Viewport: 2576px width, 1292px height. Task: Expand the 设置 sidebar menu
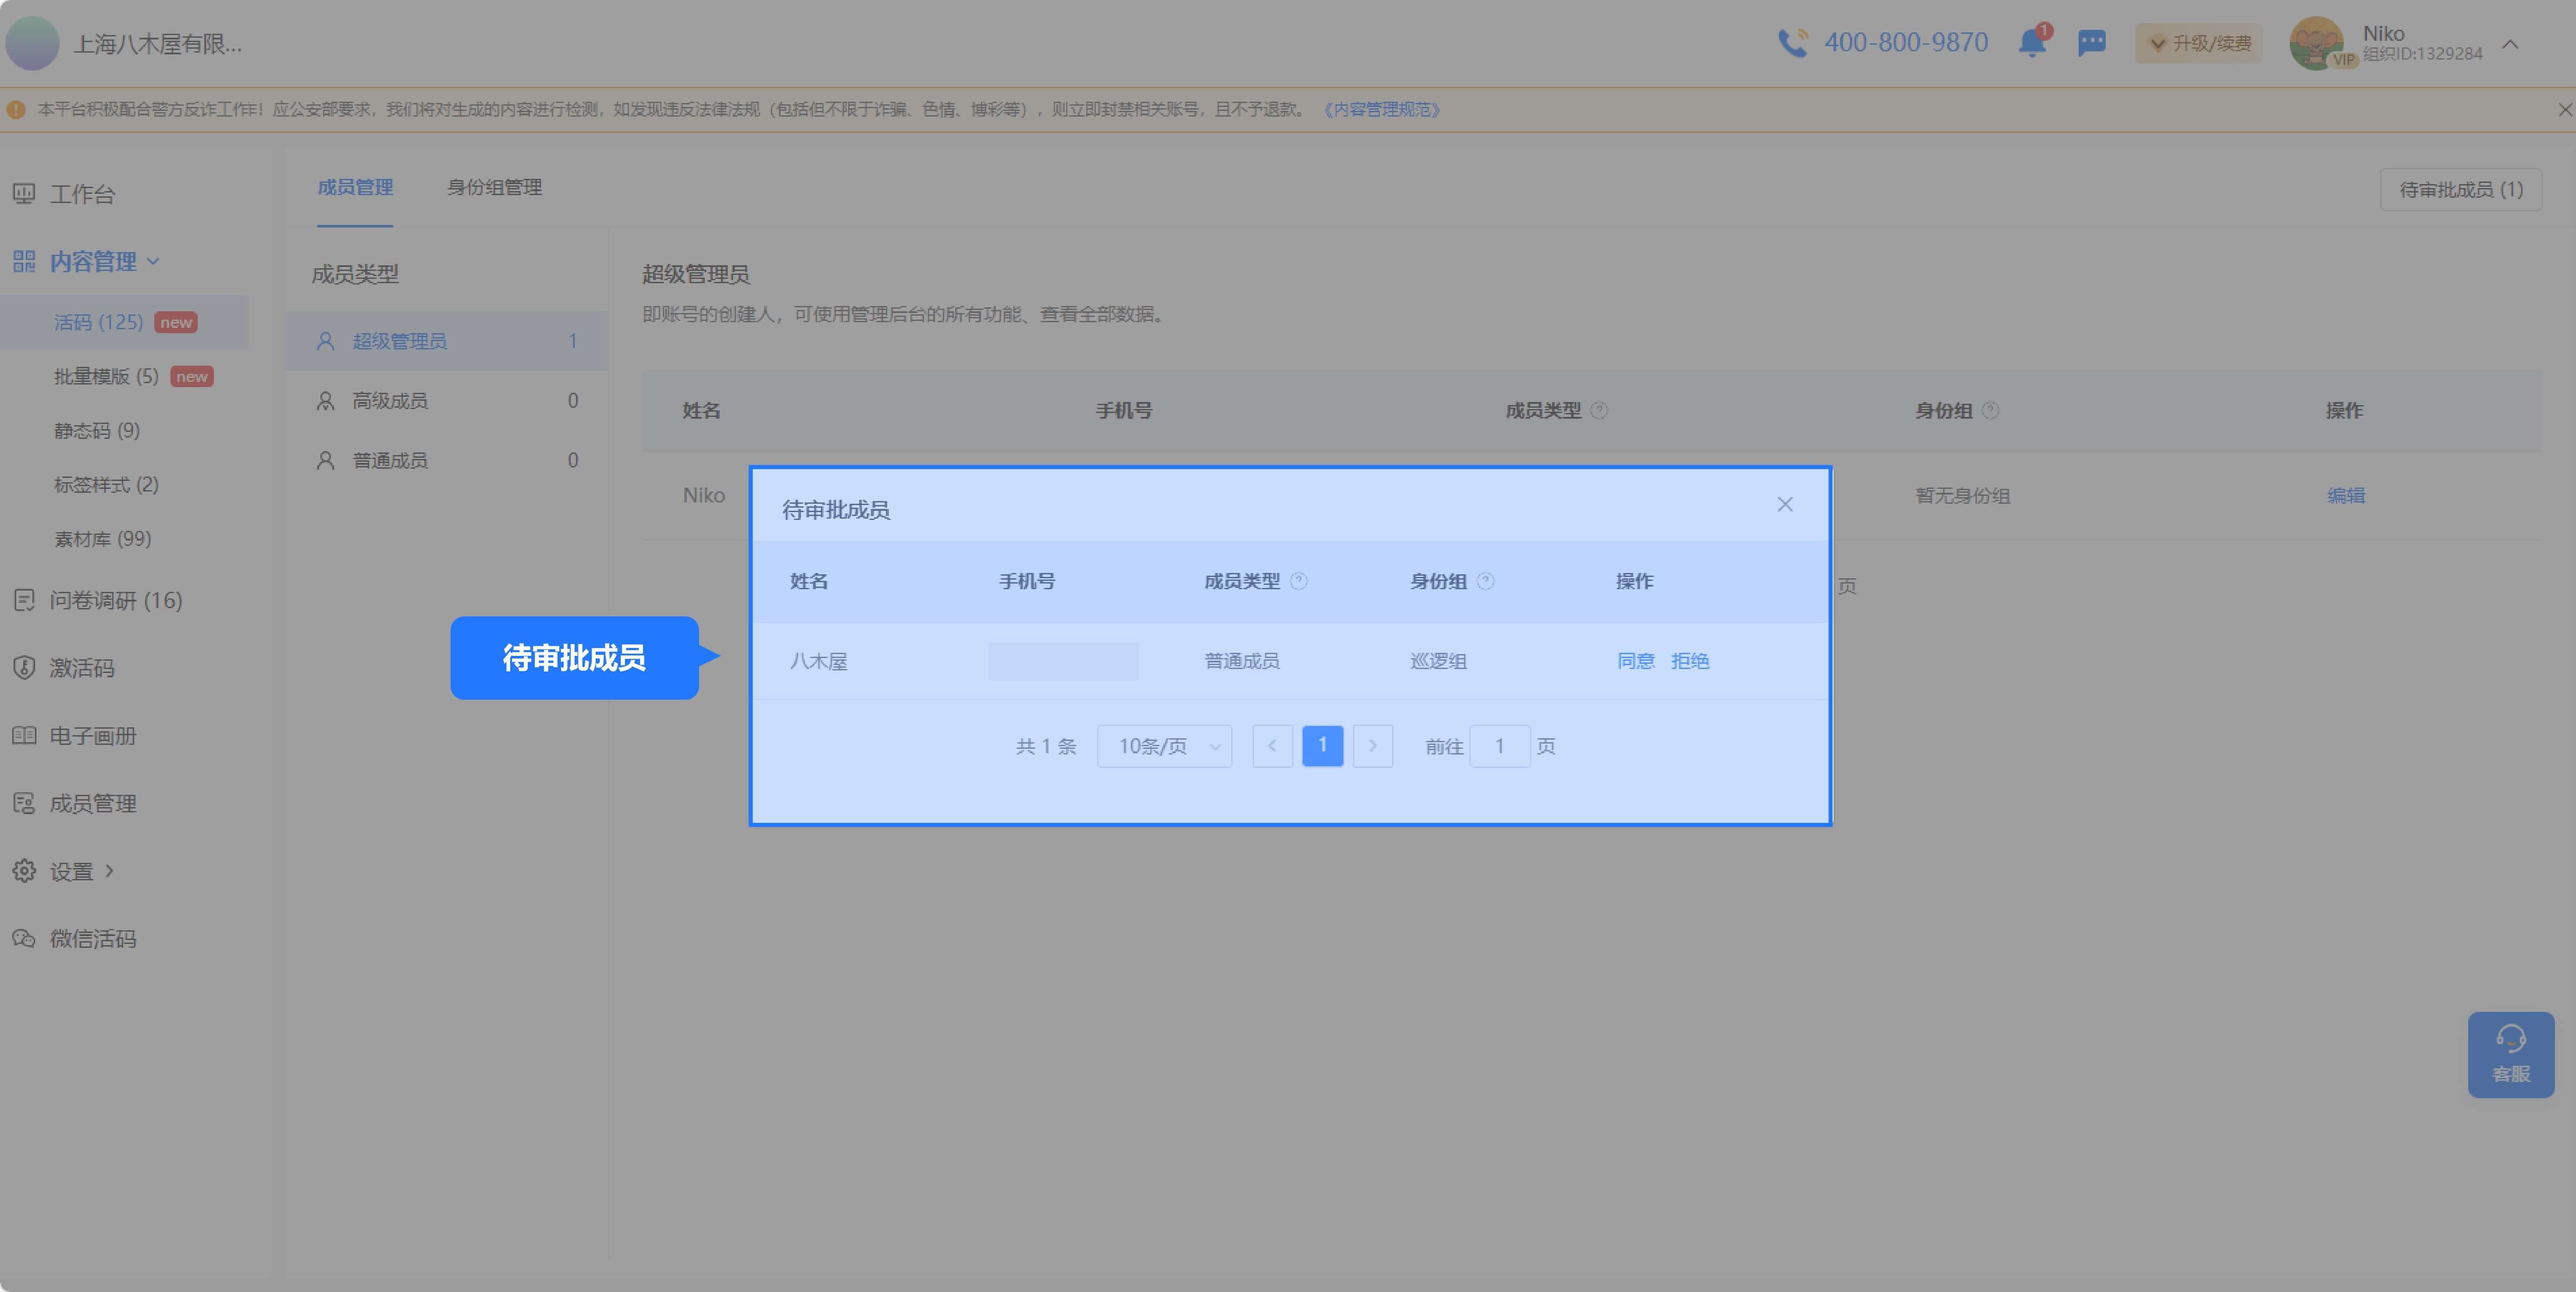pos(71,871)
